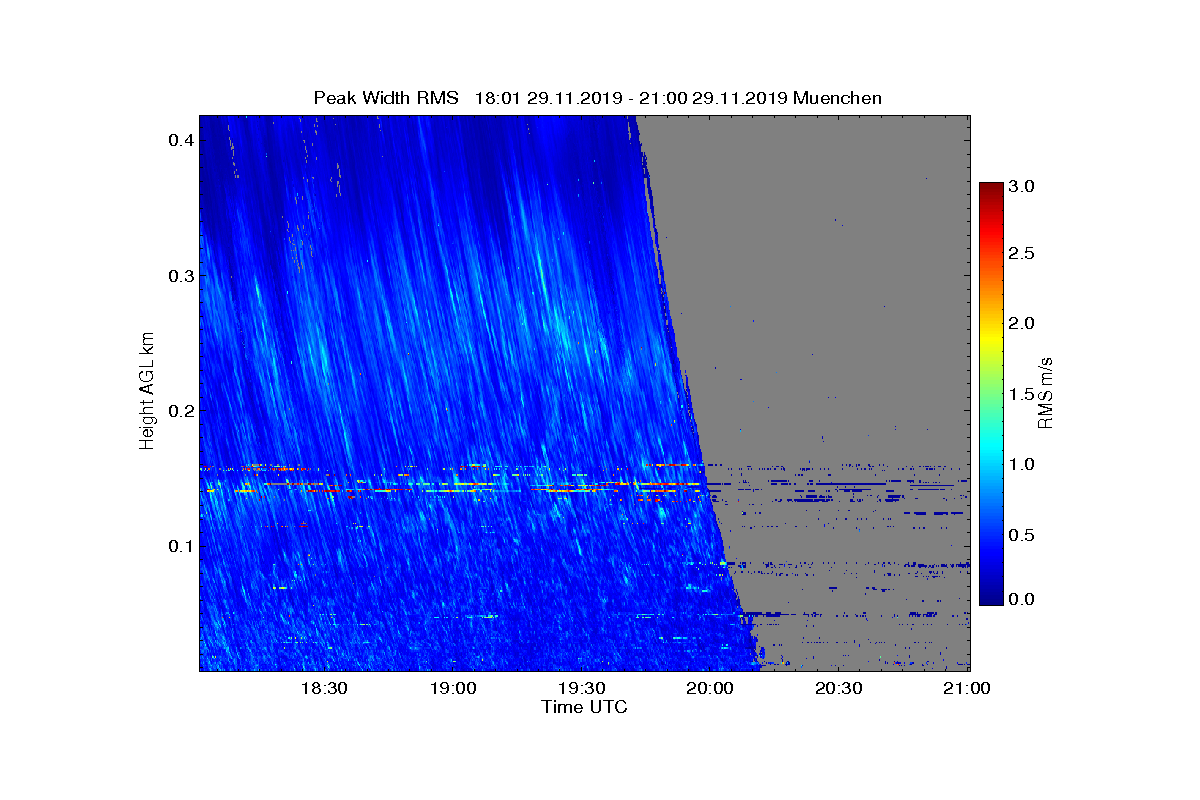The height and width of the screenshot is (800, 1200).
Task: Click the 'Time UTC' axis label
Action: (585, 707)
